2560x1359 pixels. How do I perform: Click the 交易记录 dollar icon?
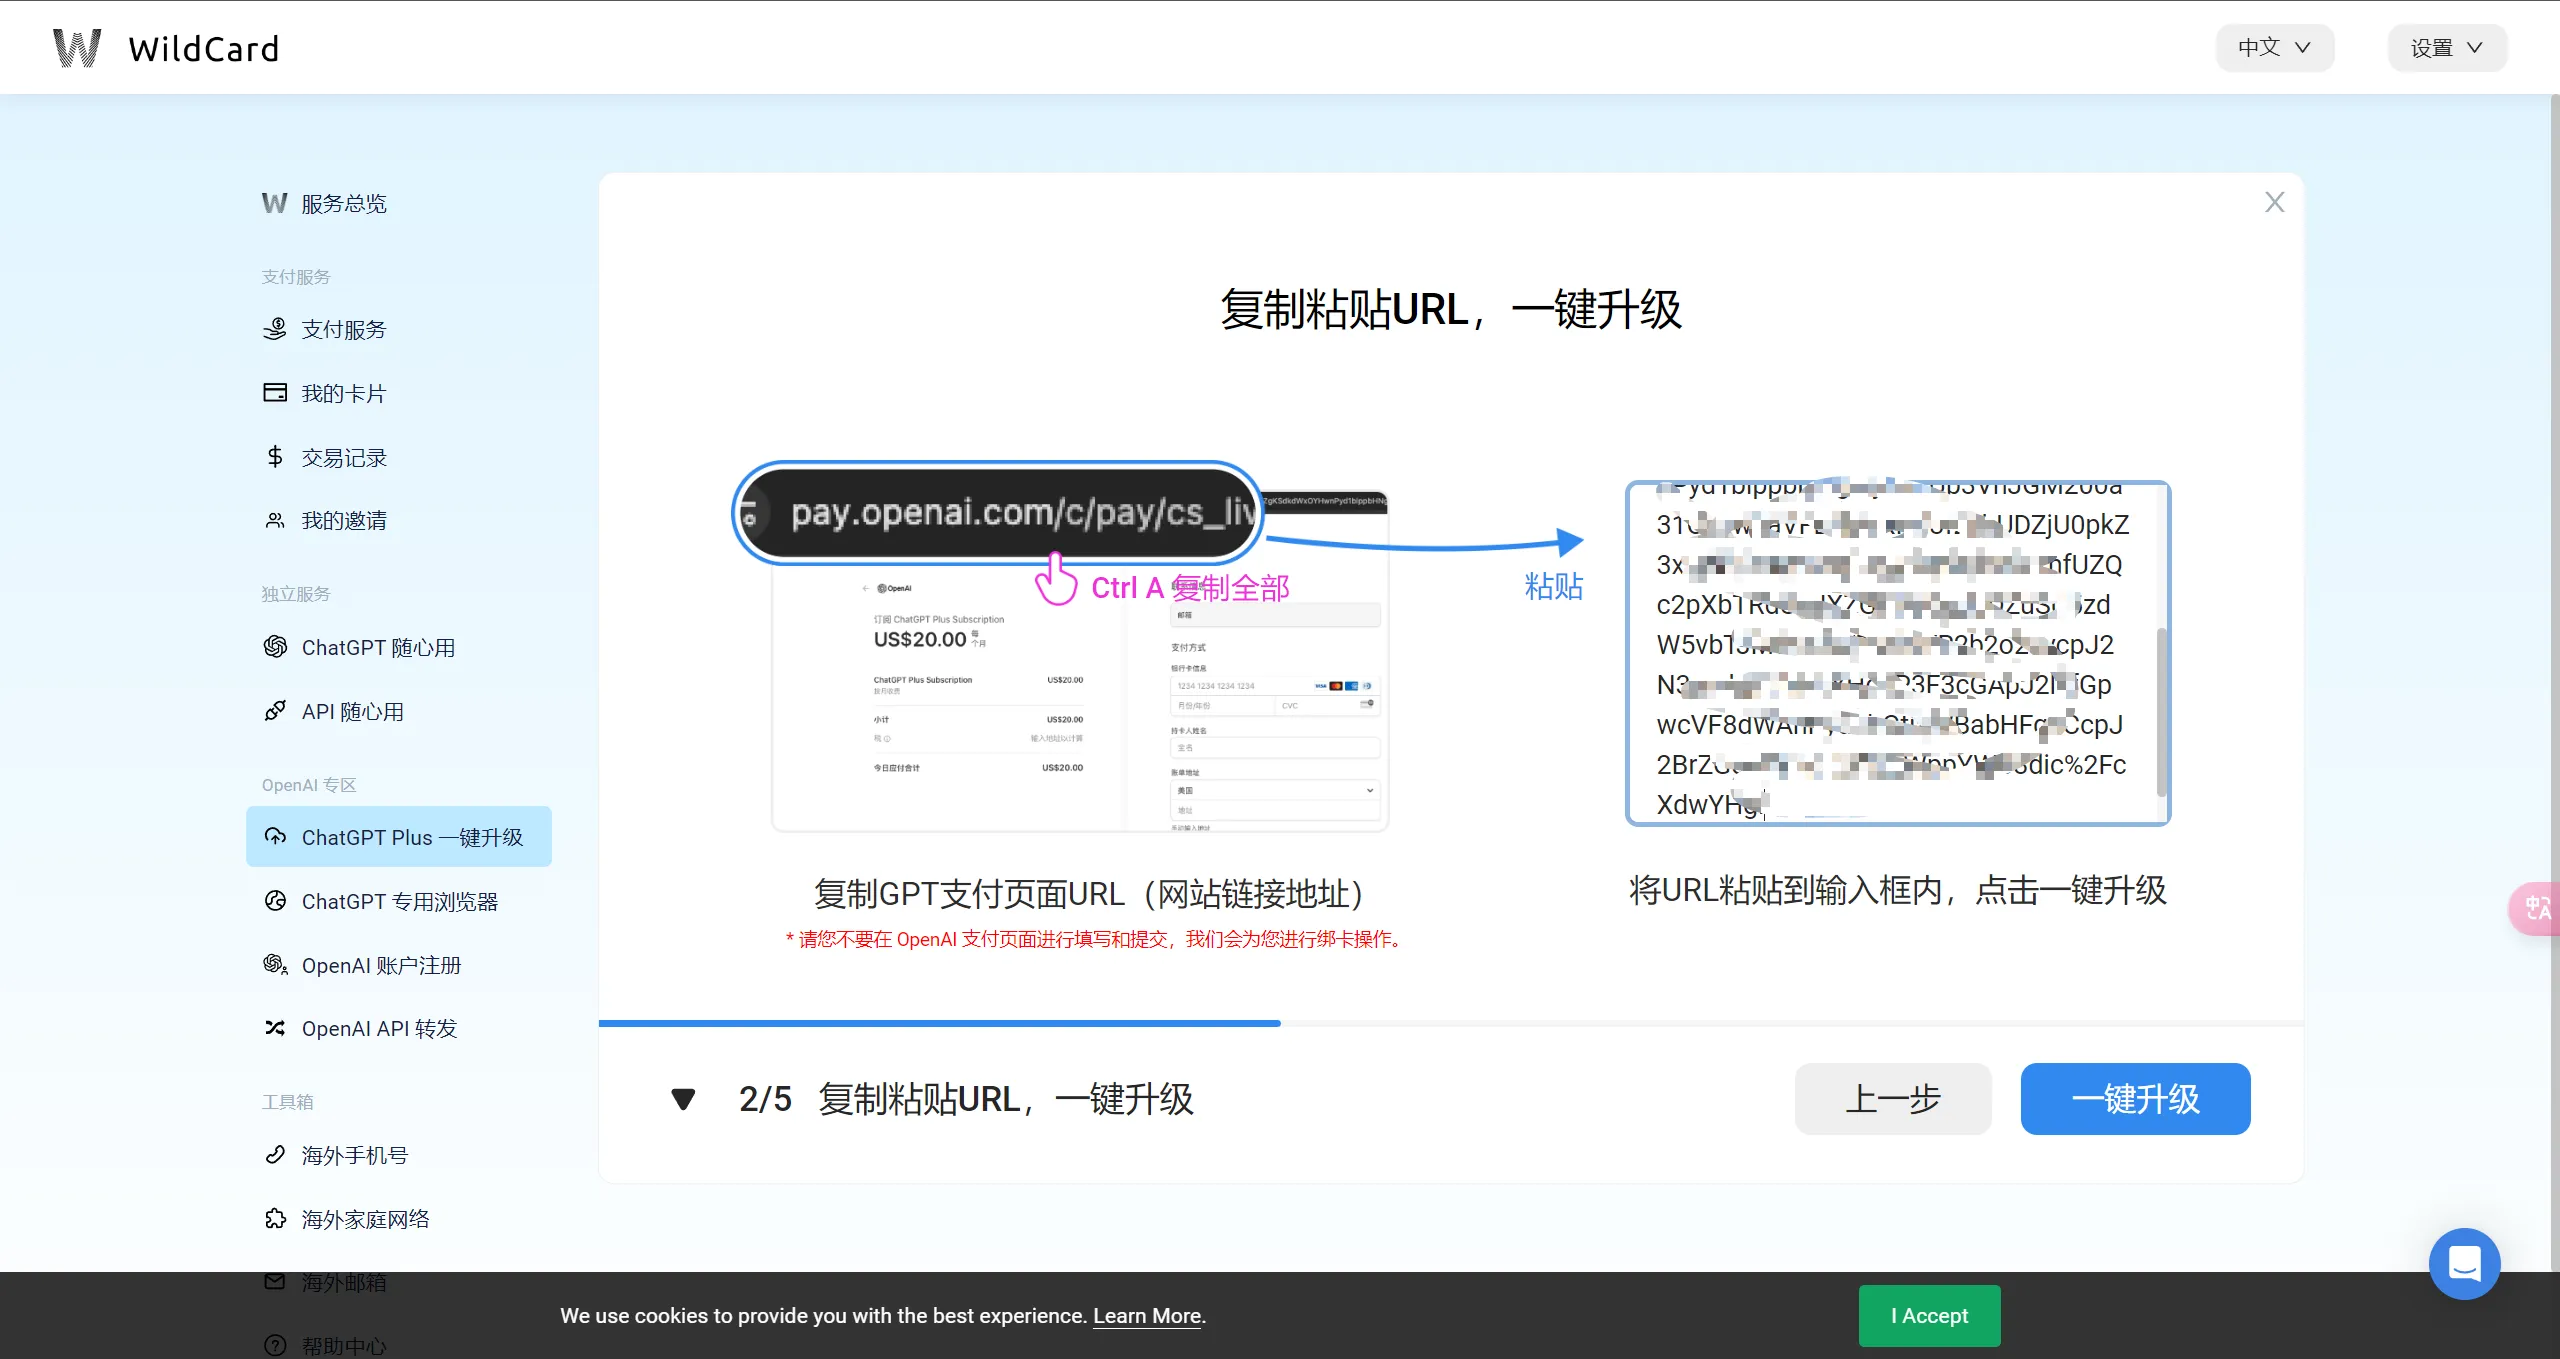click(x=275, y=456)
